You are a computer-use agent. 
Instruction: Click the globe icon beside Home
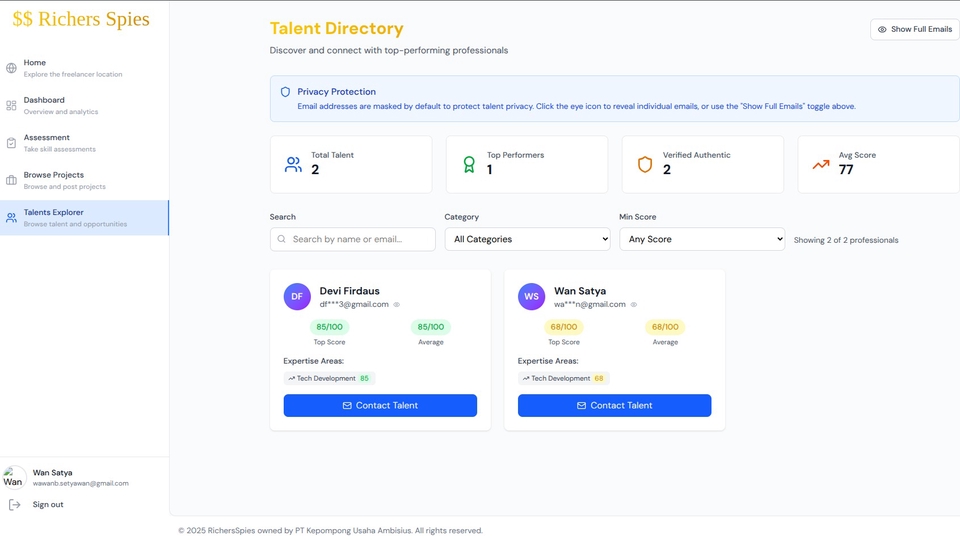pyautogui.click(x=11, y=68)
